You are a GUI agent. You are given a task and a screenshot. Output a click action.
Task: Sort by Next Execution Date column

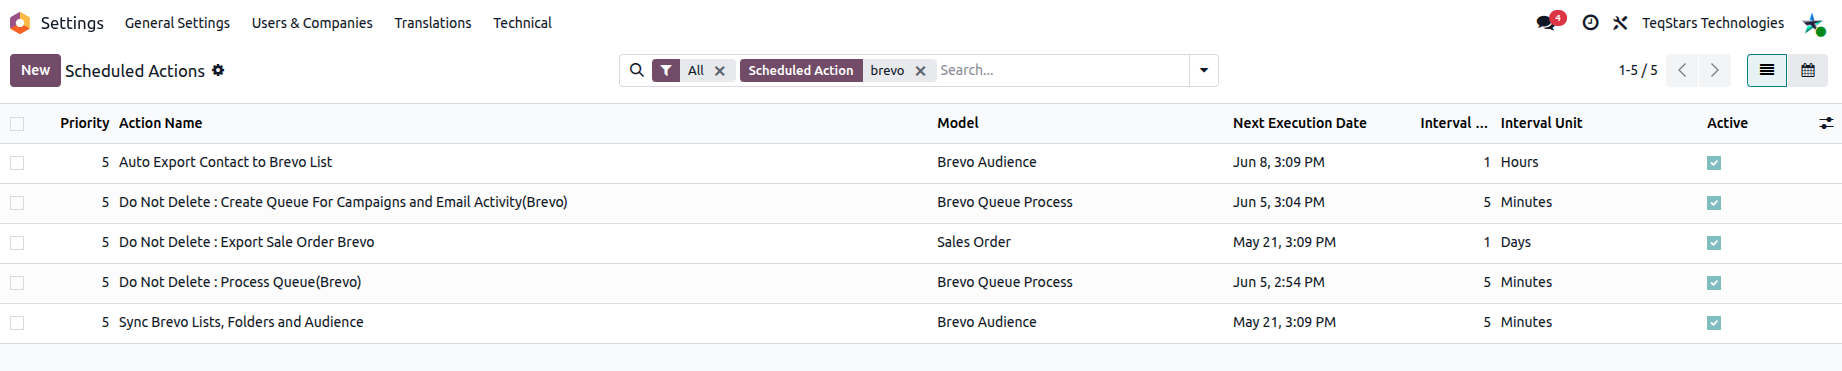pos(1299,123)
